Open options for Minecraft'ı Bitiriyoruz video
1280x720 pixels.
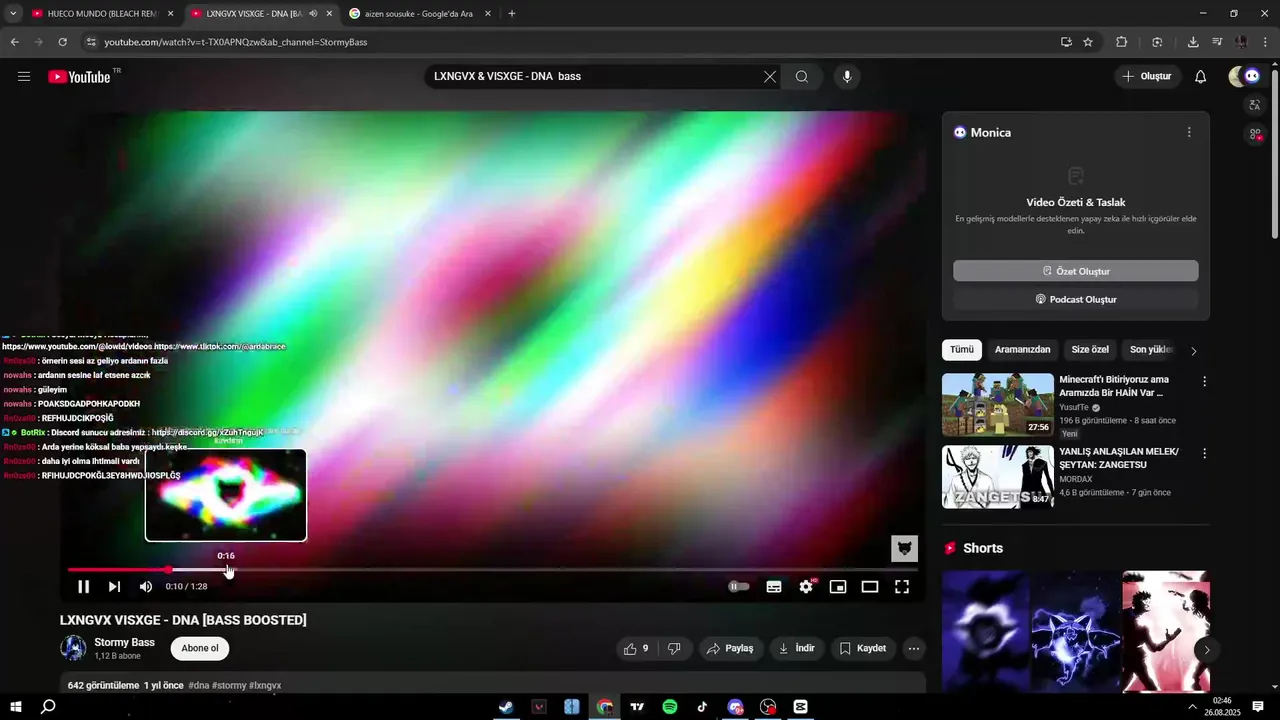coord(1204,382)
